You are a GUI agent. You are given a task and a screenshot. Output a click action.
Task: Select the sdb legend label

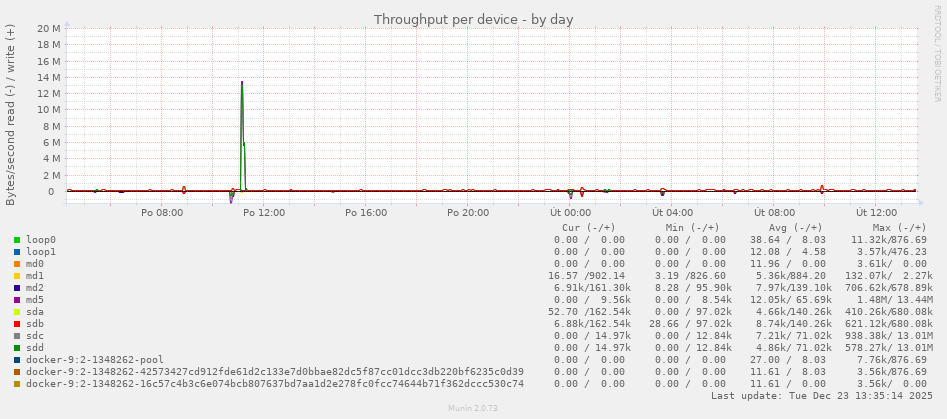click(x=34, y=324)
